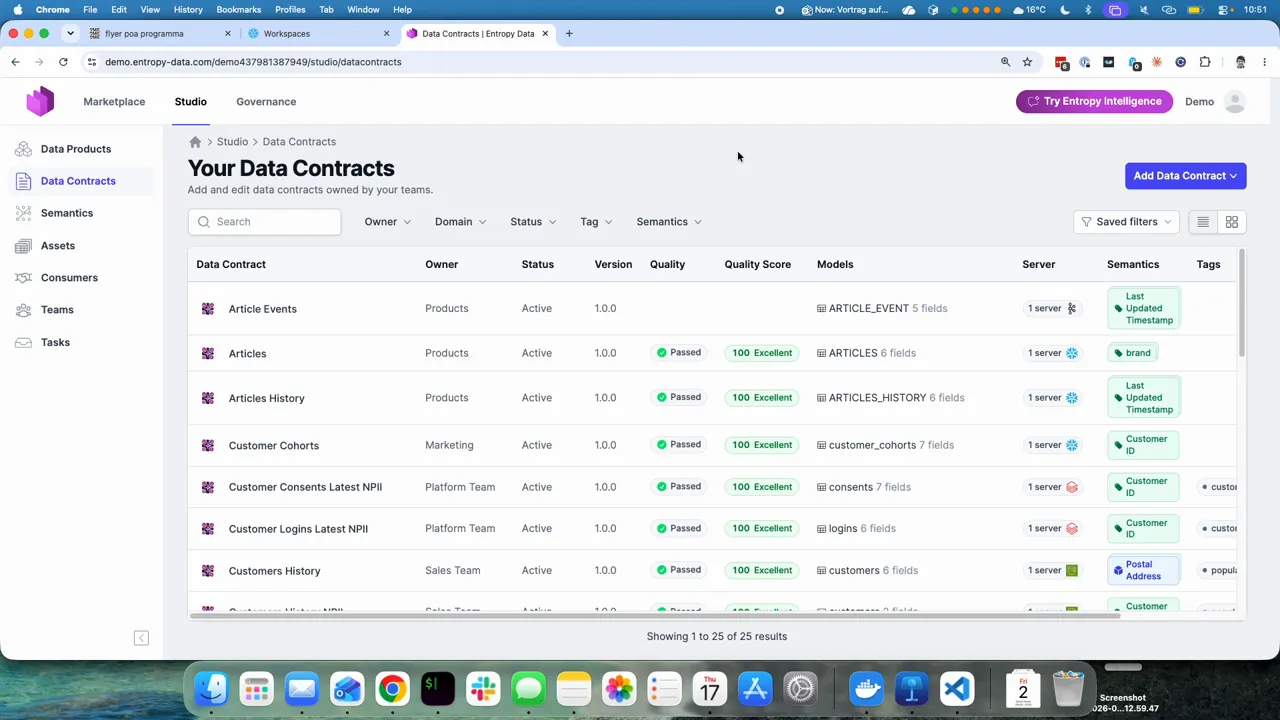Open the Data Contracts sidebar link
Image resolution: width=1280 pixels, height=720 pixels.
click(78, 181)
